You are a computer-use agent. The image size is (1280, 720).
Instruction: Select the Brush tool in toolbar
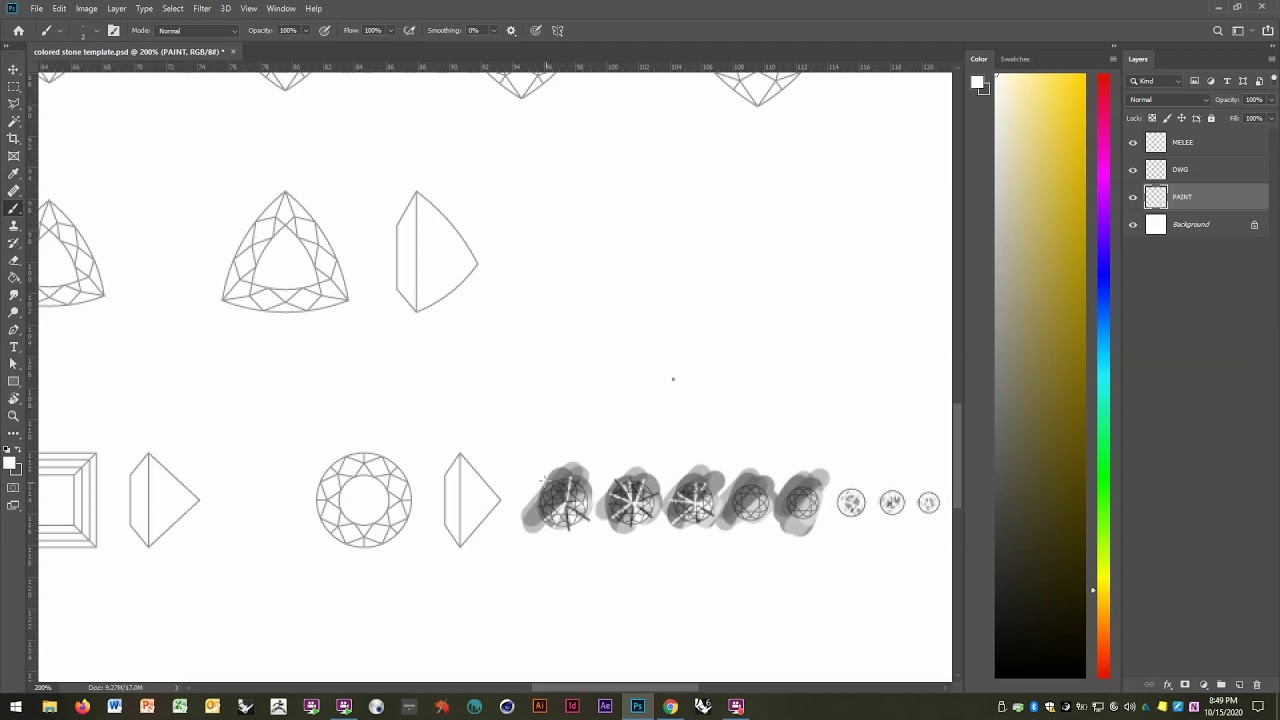point(13,208)
